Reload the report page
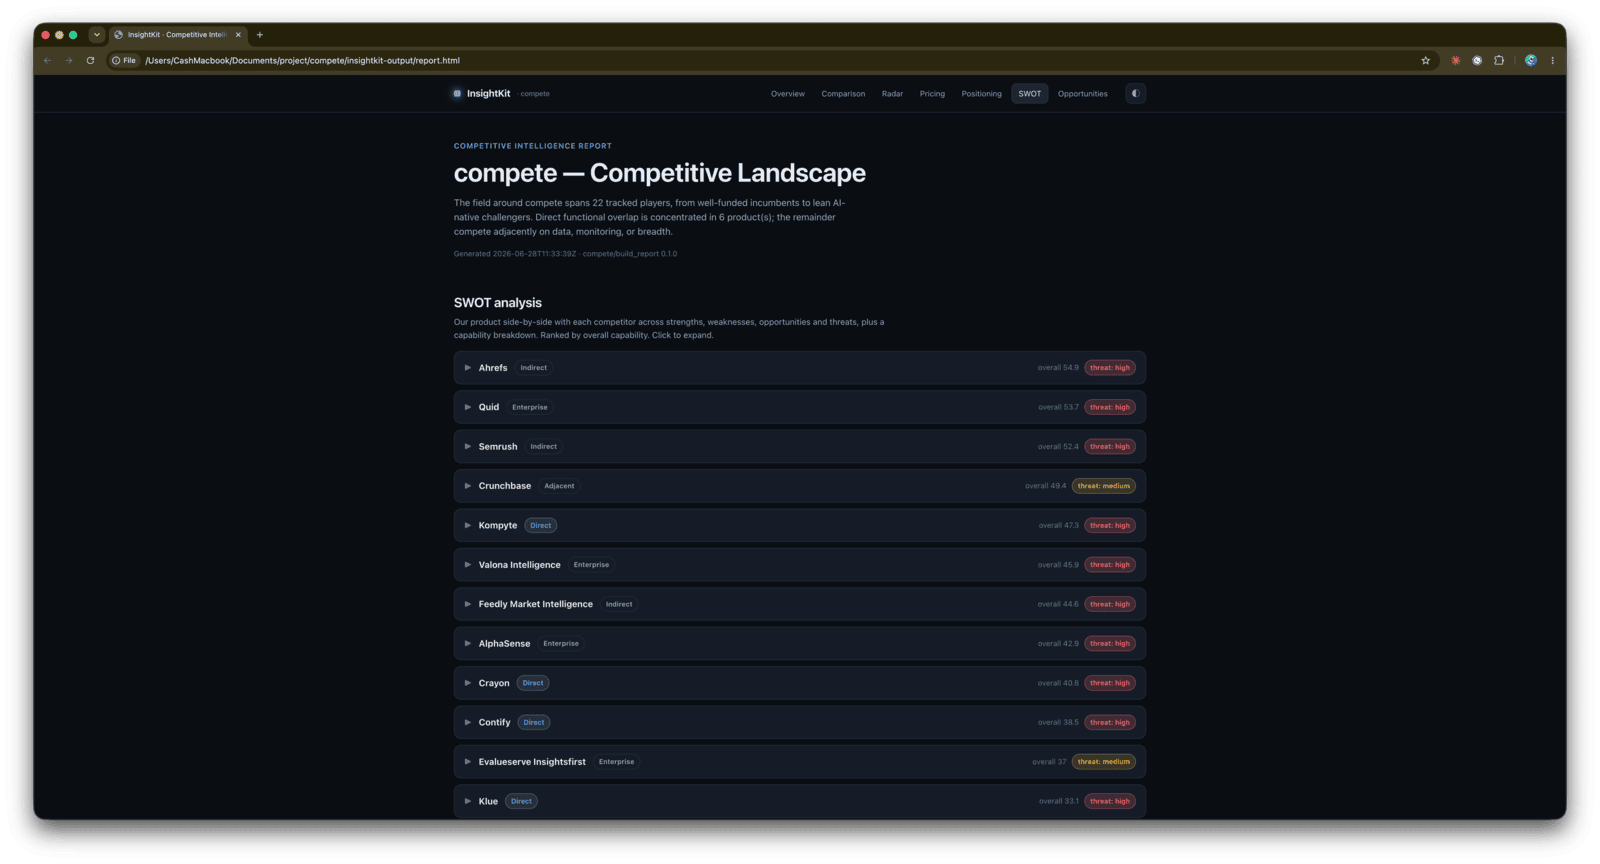Viewport: 1600px width, 864px height. click(x=90, y=61)
